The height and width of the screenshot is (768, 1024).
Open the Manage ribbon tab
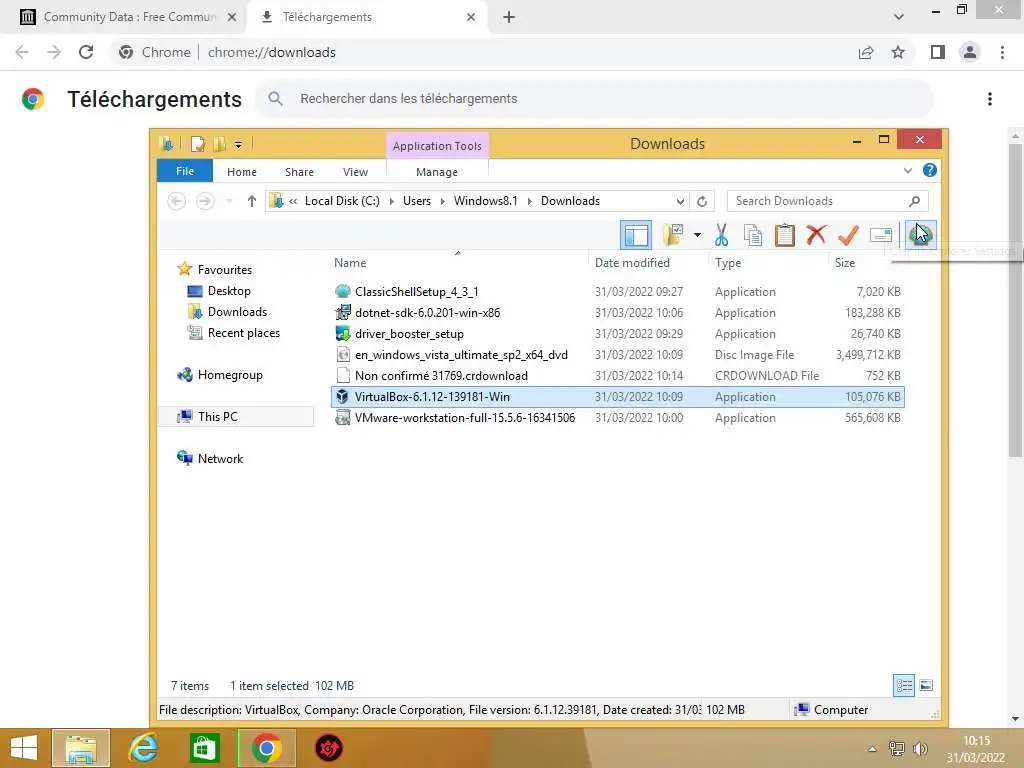pyautogui.click(x=437, y=172)
